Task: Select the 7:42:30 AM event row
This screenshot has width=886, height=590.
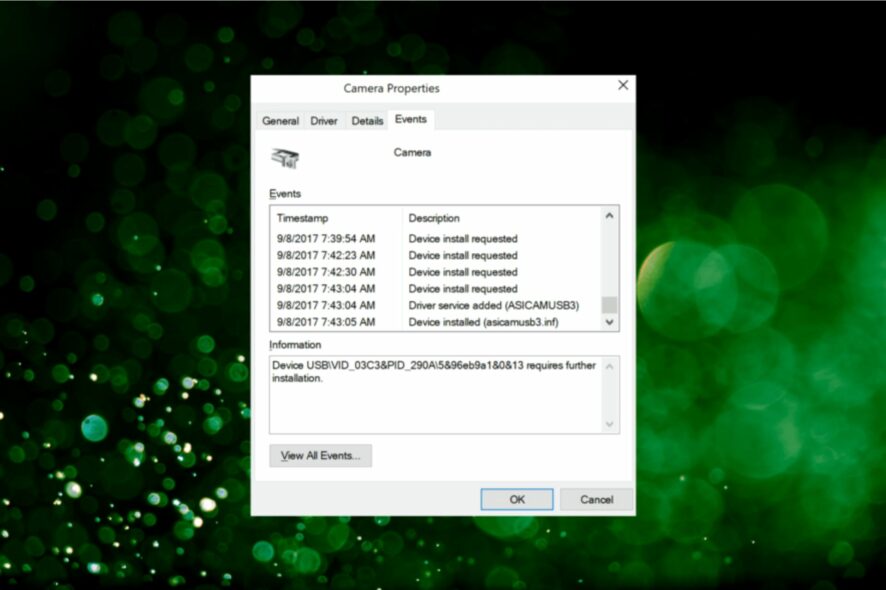Action: (437, 272)
